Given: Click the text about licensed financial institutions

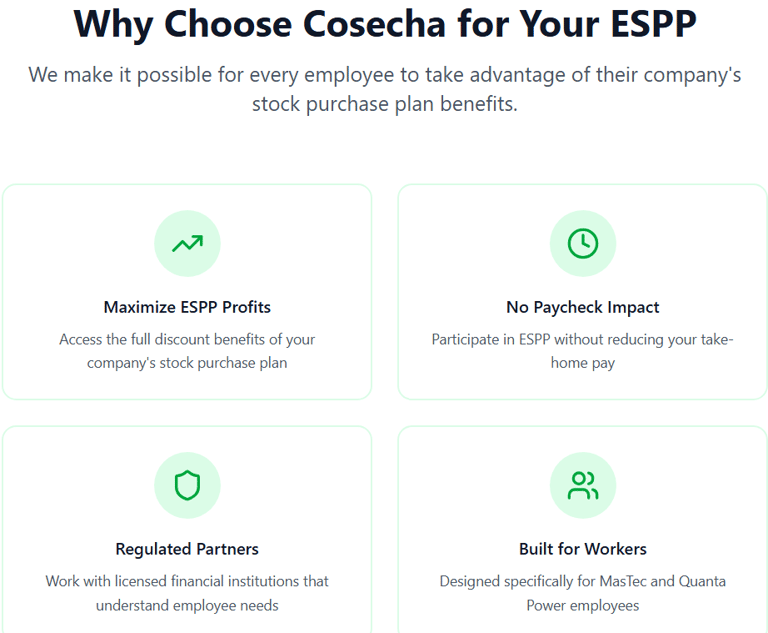Looking at the screenshot, I should pyautogui.click(x=187, y=593).
